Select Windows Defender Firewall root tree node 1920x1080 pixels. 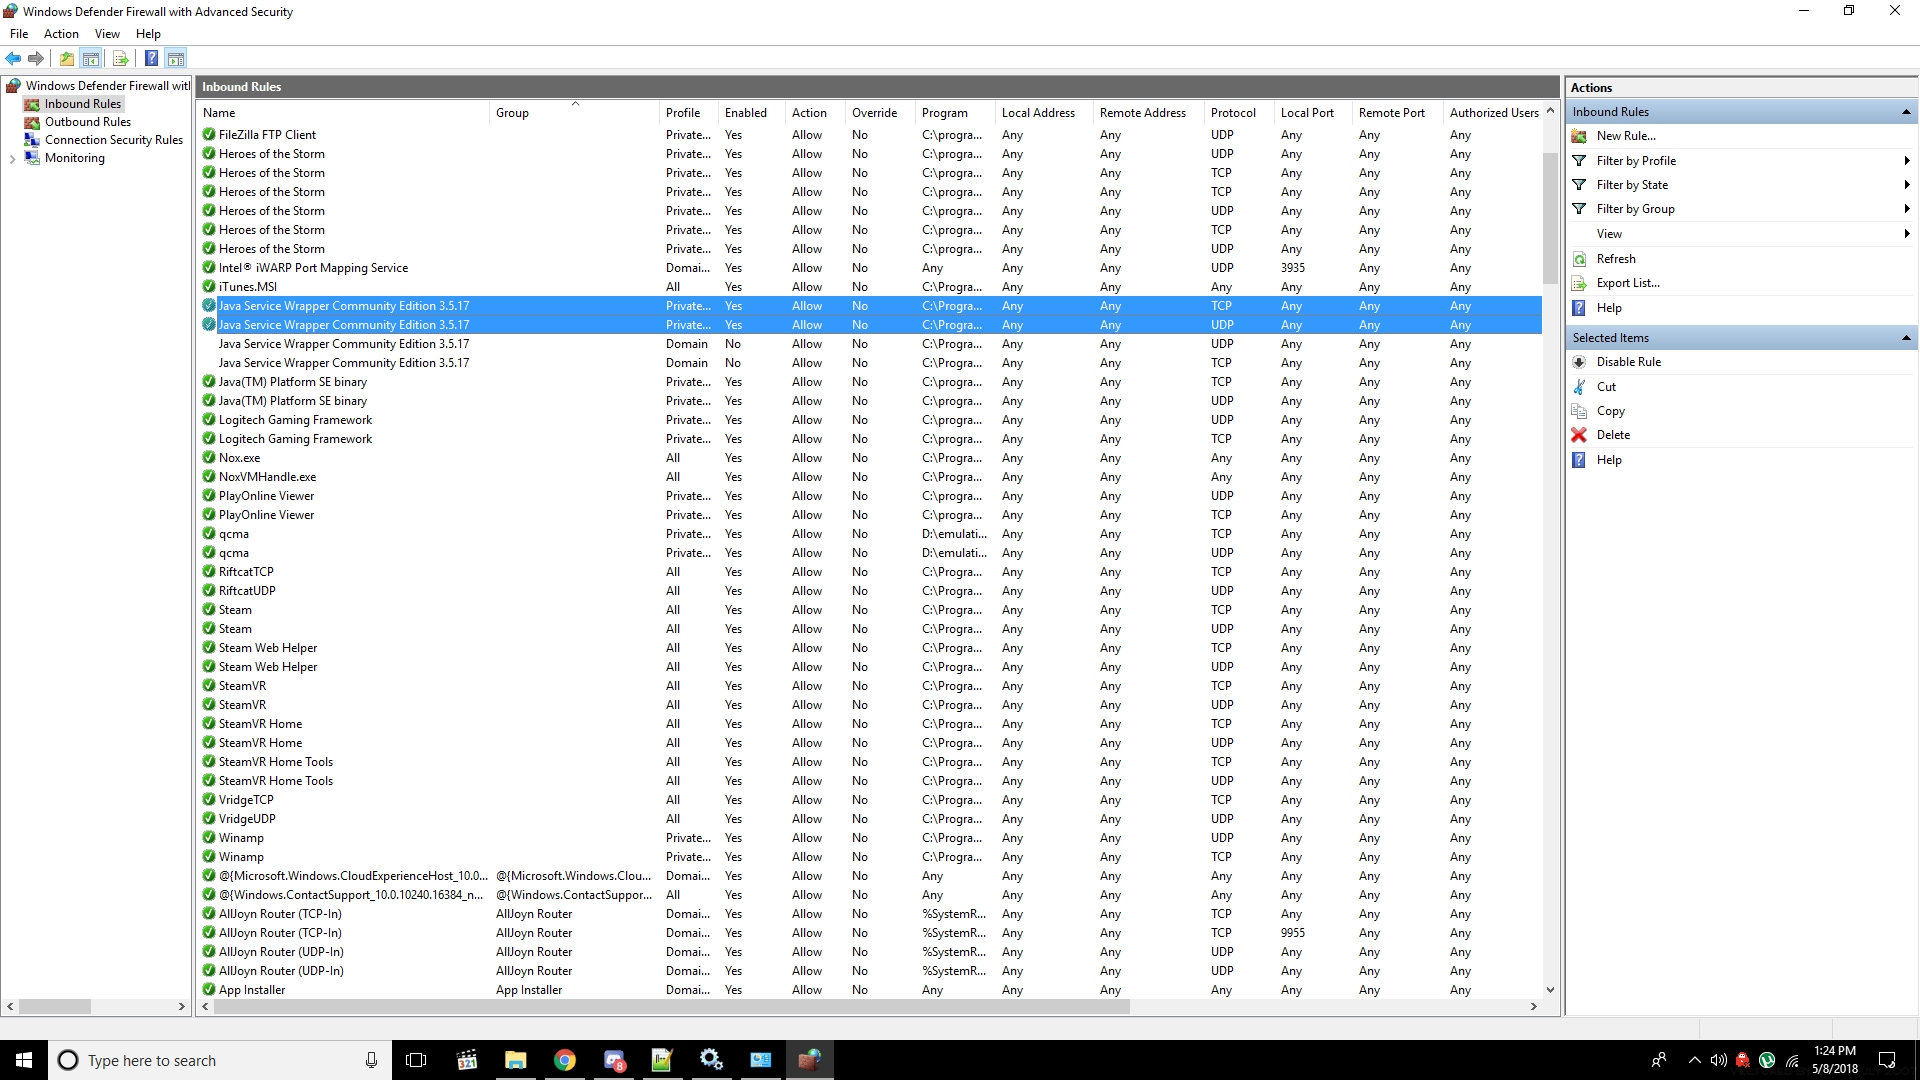tap(107, 86)
